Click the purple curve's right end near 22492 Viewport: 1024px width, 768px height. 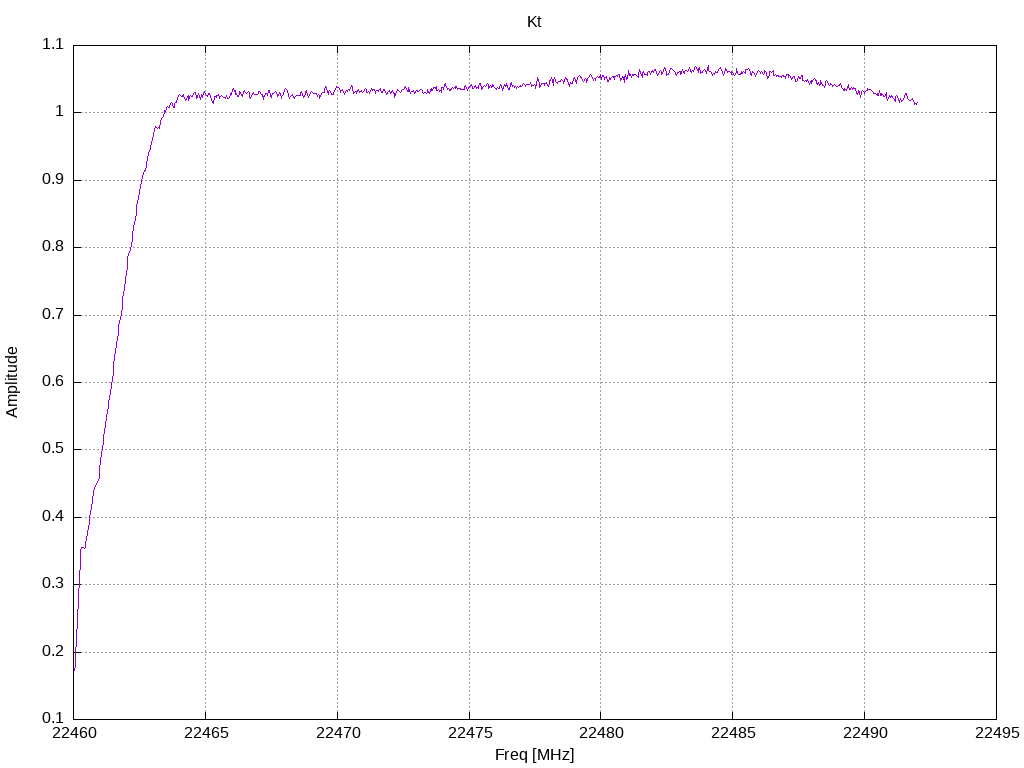pyautogui.click(x=917, y=103)
